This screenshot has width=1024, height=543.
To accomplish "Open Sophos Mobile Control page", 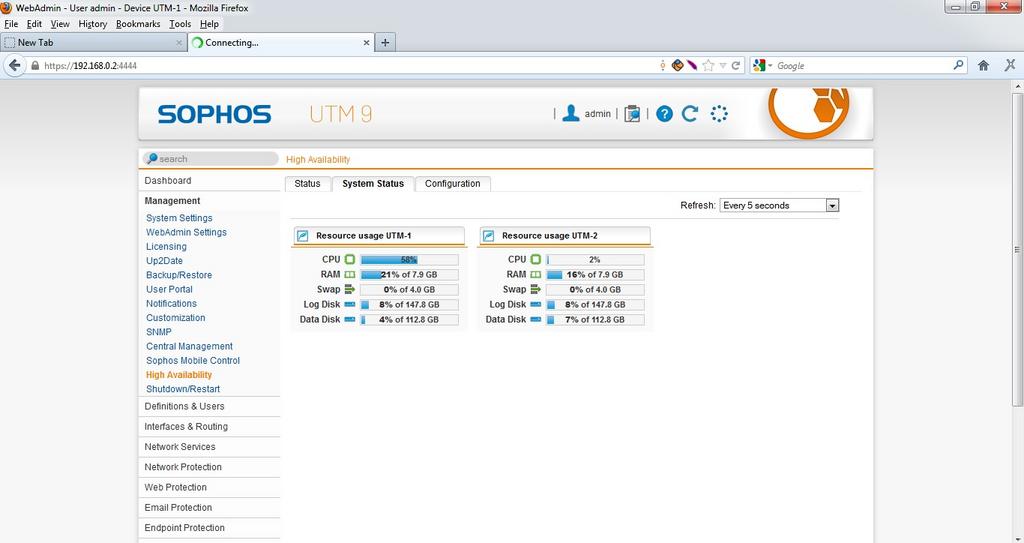I will (193, 361).
